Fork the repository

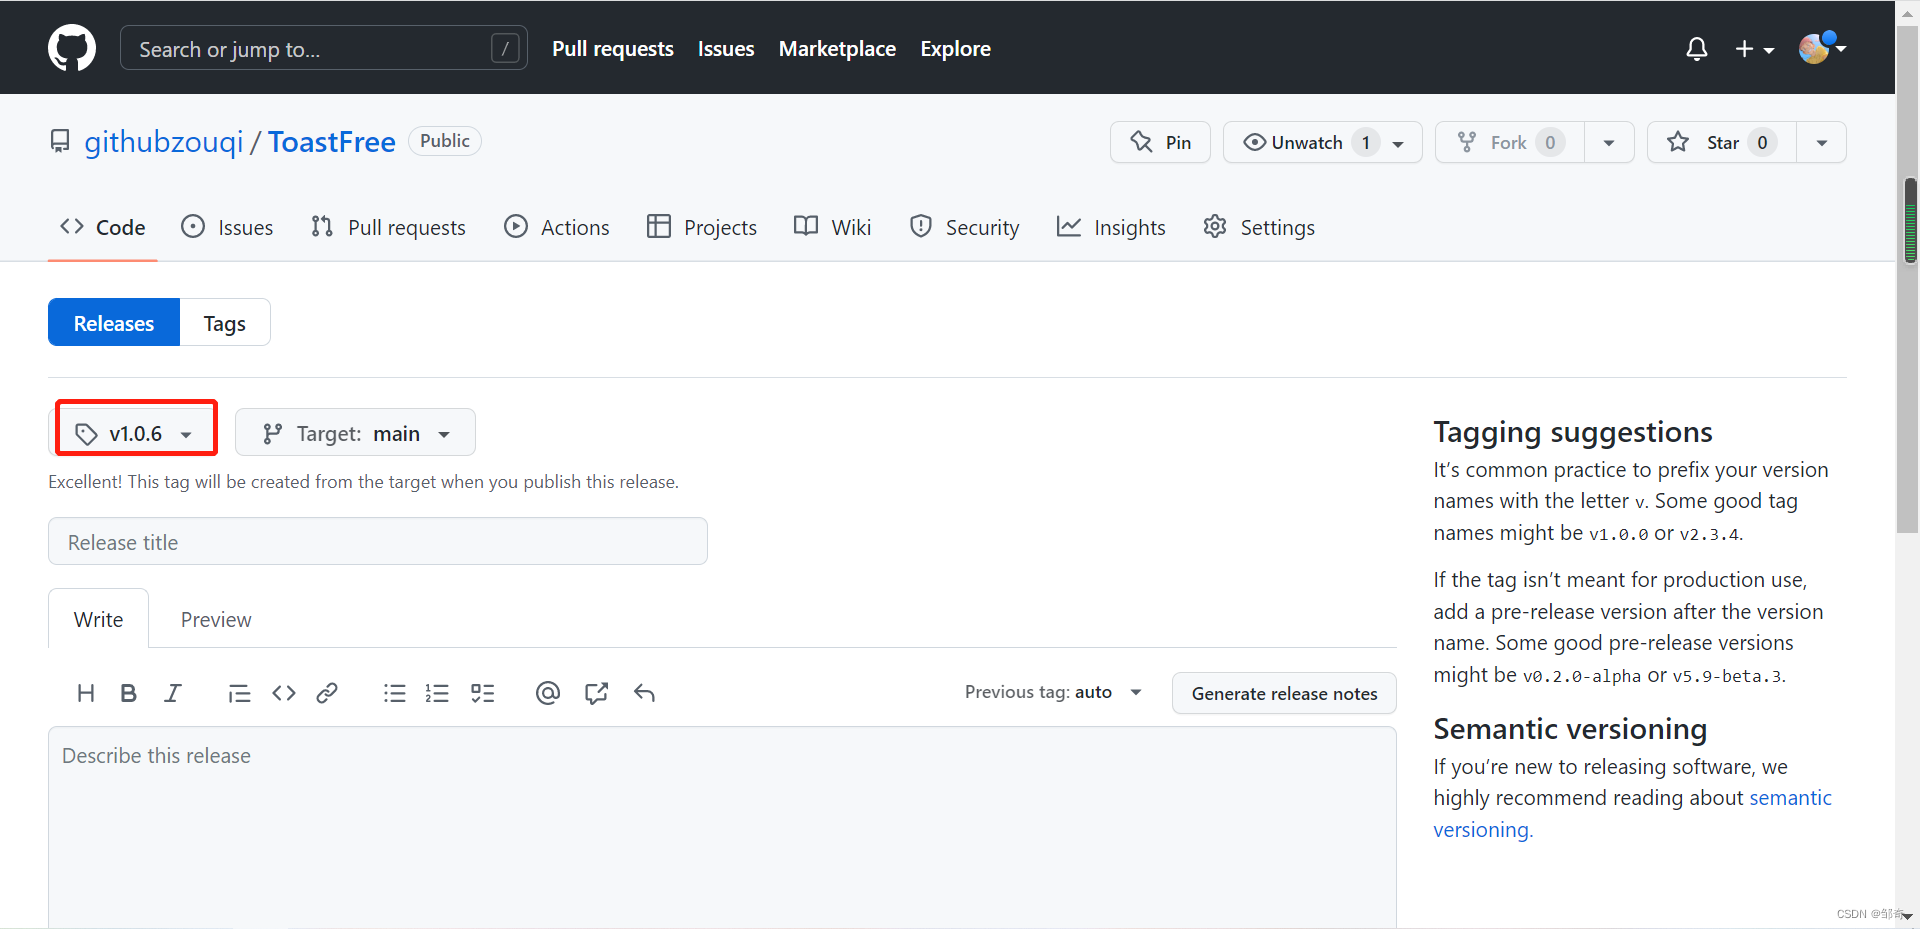(x=1509, y=142)
